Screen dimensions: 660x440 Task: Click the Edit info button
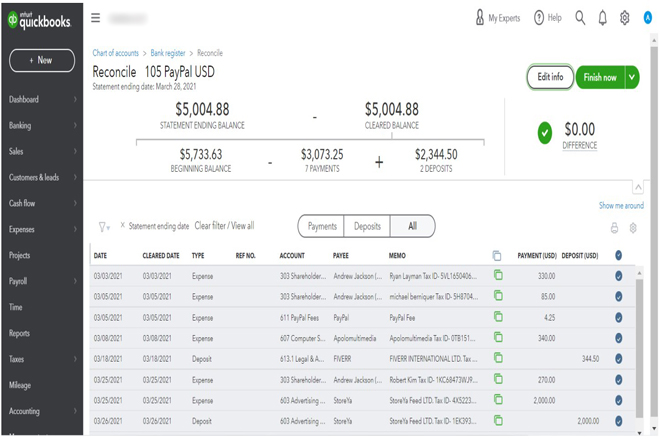tap(550, 77)
